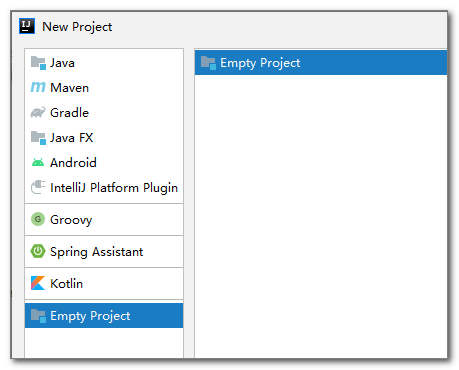The image size is (459, 370).
Task: Select the Gradle project type
Action: pyautogui.click(x=104, y=113)
